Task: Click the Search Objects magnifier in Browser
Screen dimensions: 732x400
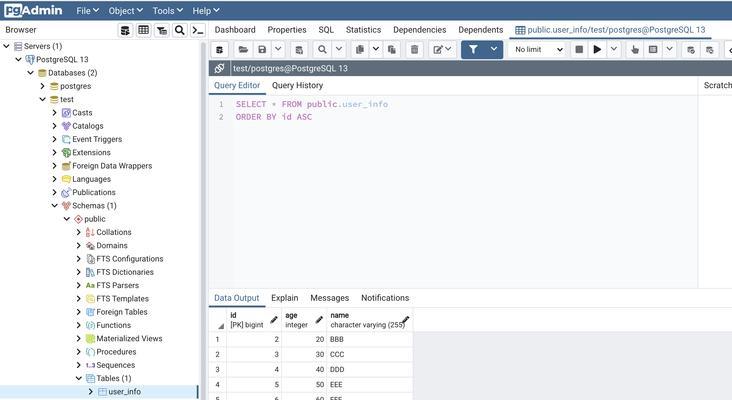Action: coord(180,30)
